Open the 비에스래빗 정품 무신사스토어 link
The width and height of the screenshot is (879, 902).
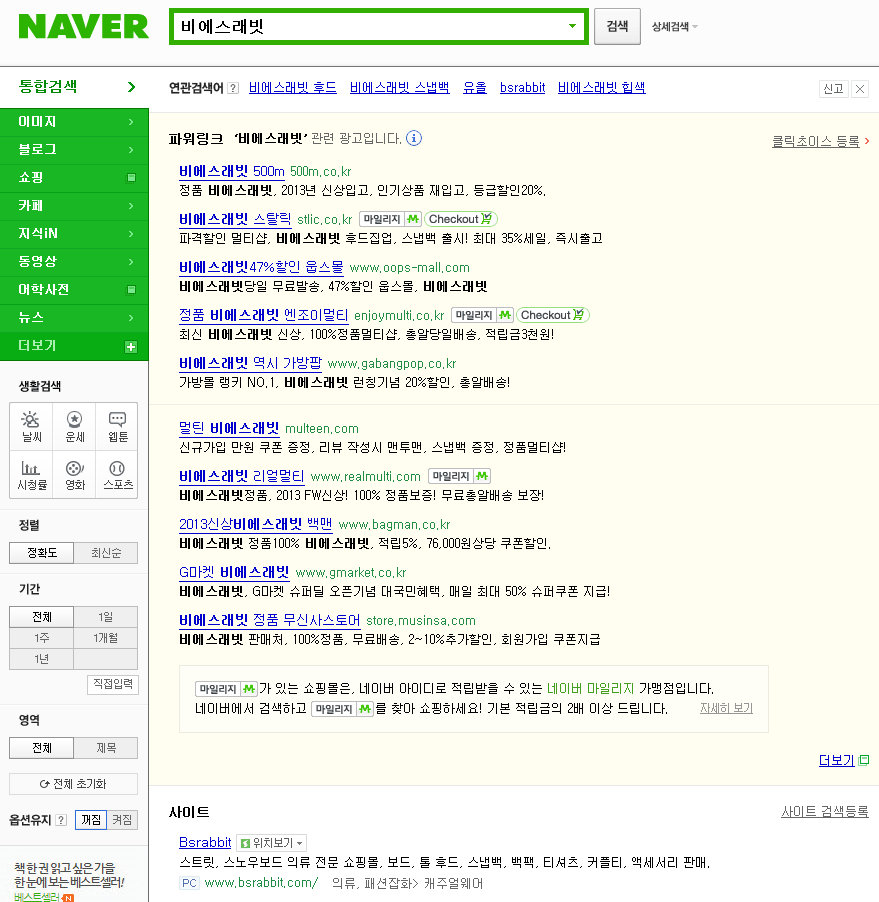(269, 620)
